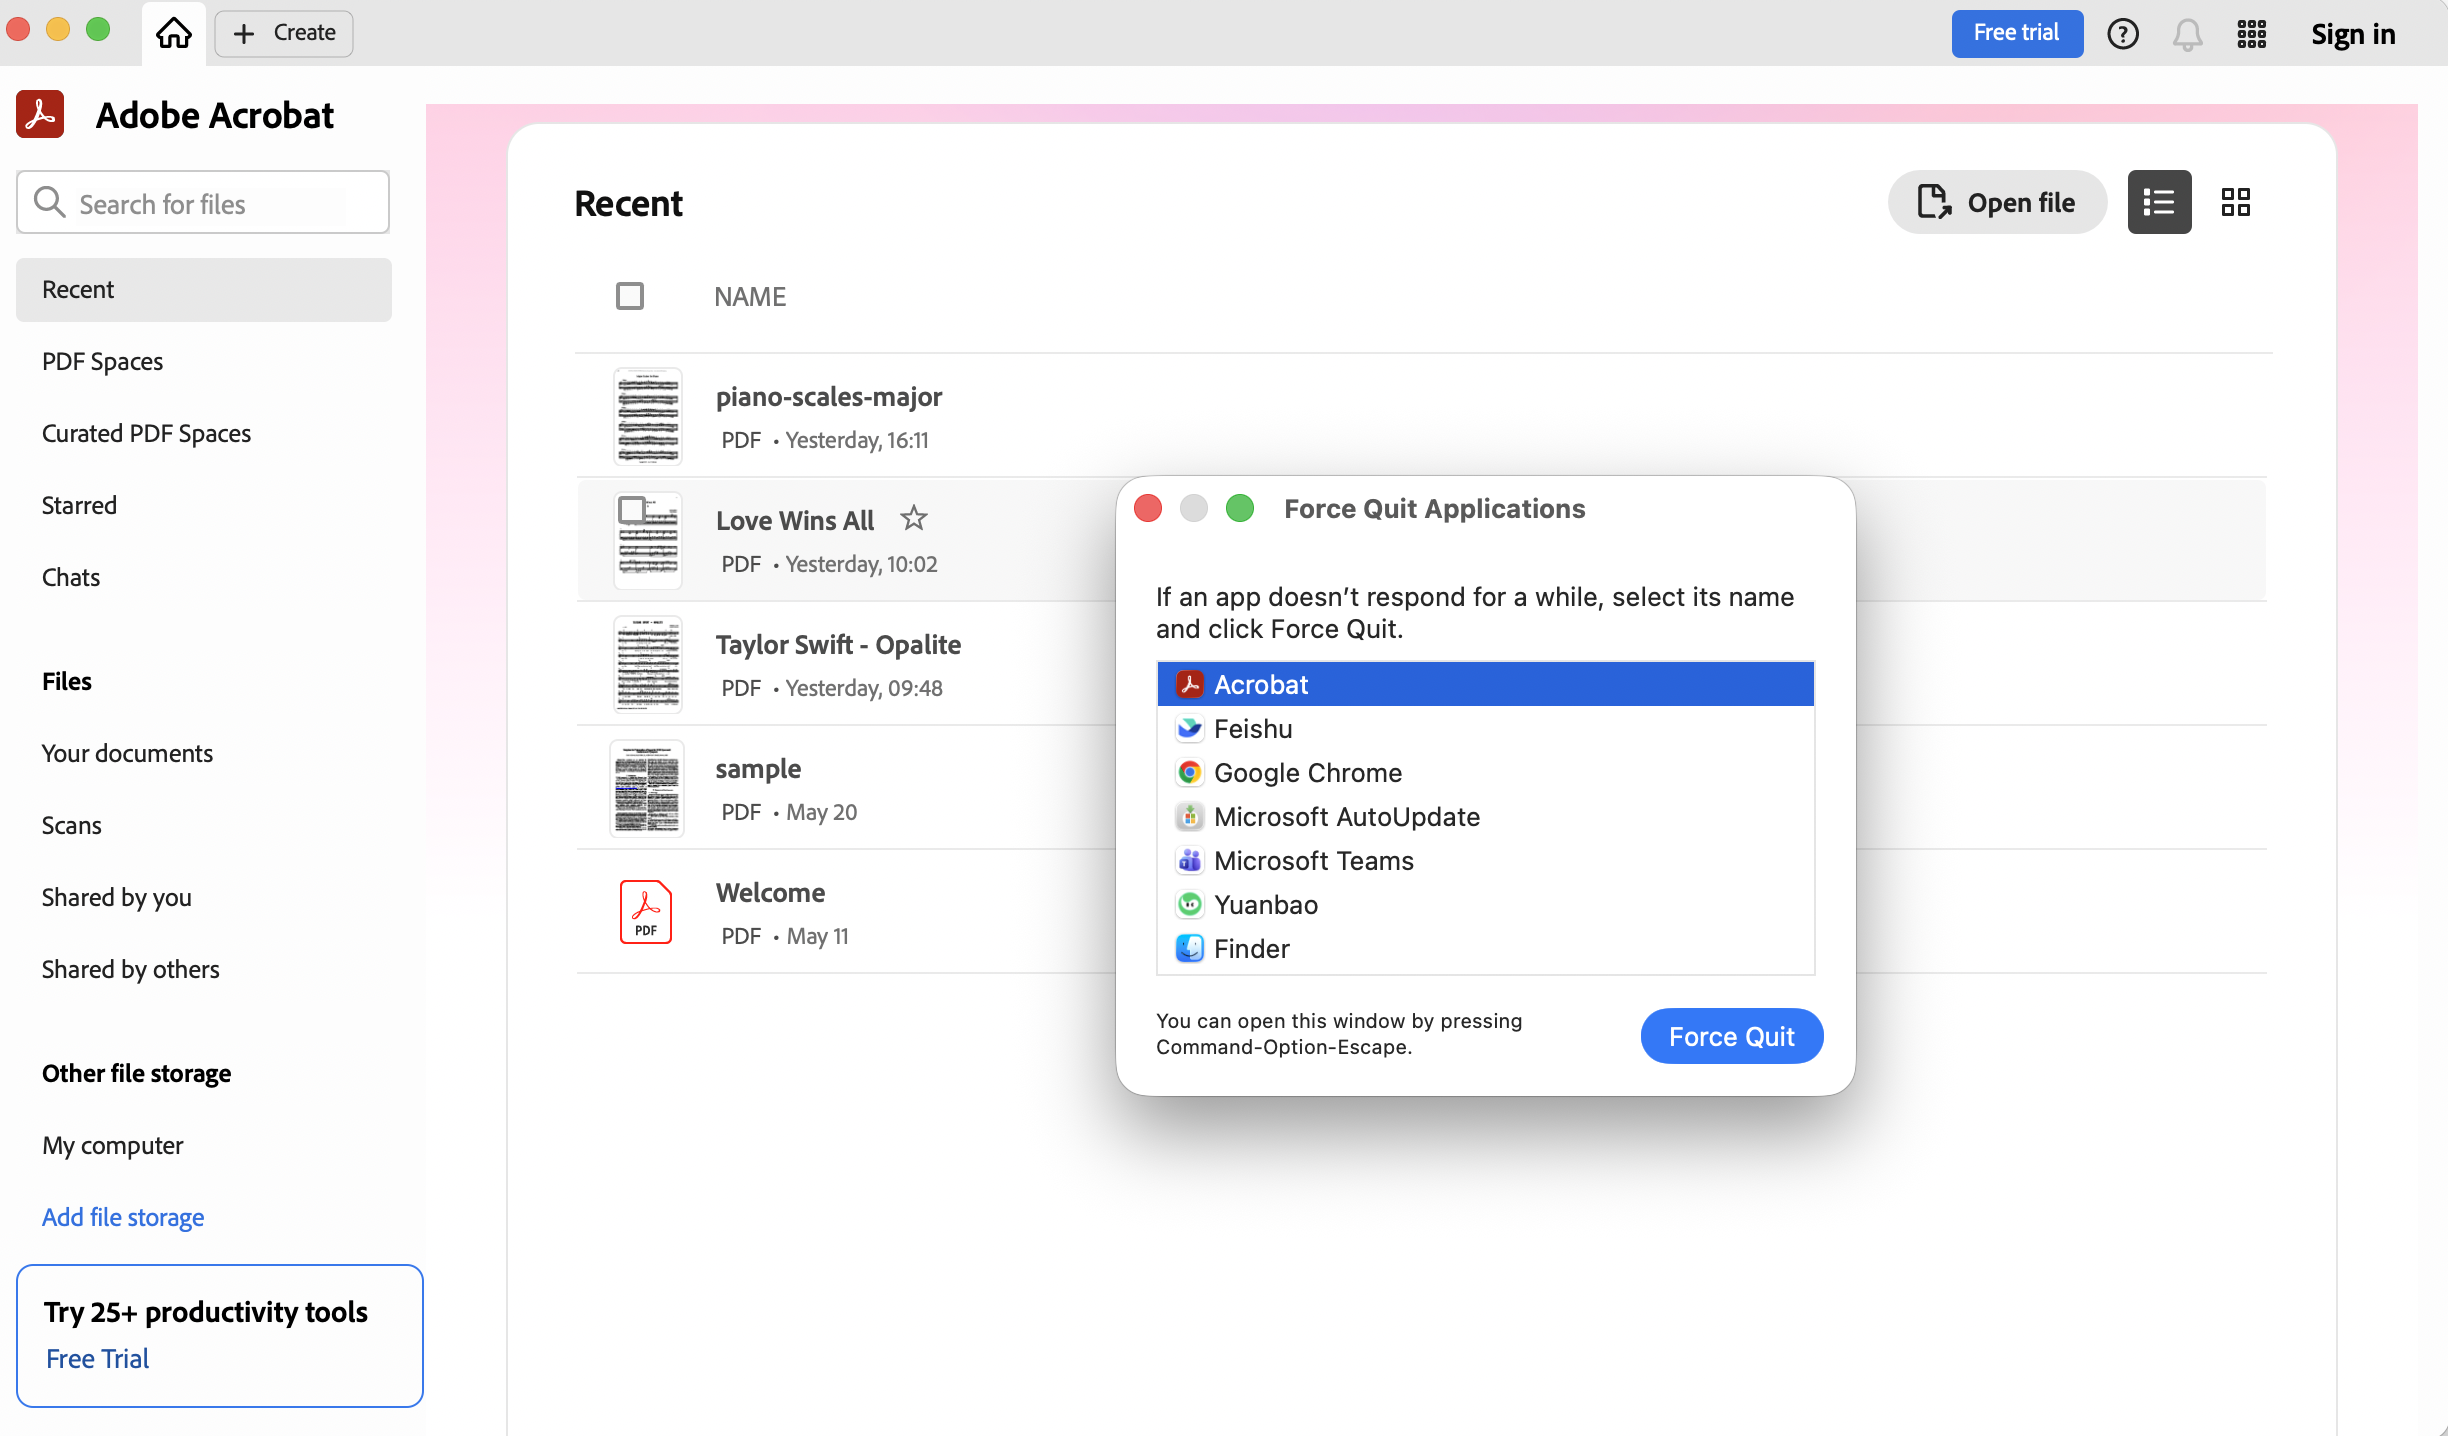Tick the select-all checkbox beside NAME

tap(630, 296)
